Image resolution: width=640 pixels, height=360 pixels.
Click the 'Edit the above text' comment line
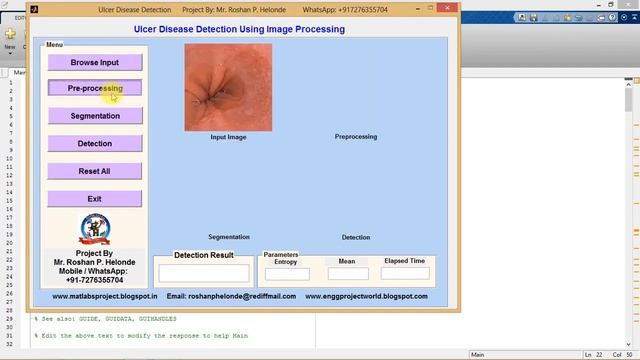click(x=141, y=336)
